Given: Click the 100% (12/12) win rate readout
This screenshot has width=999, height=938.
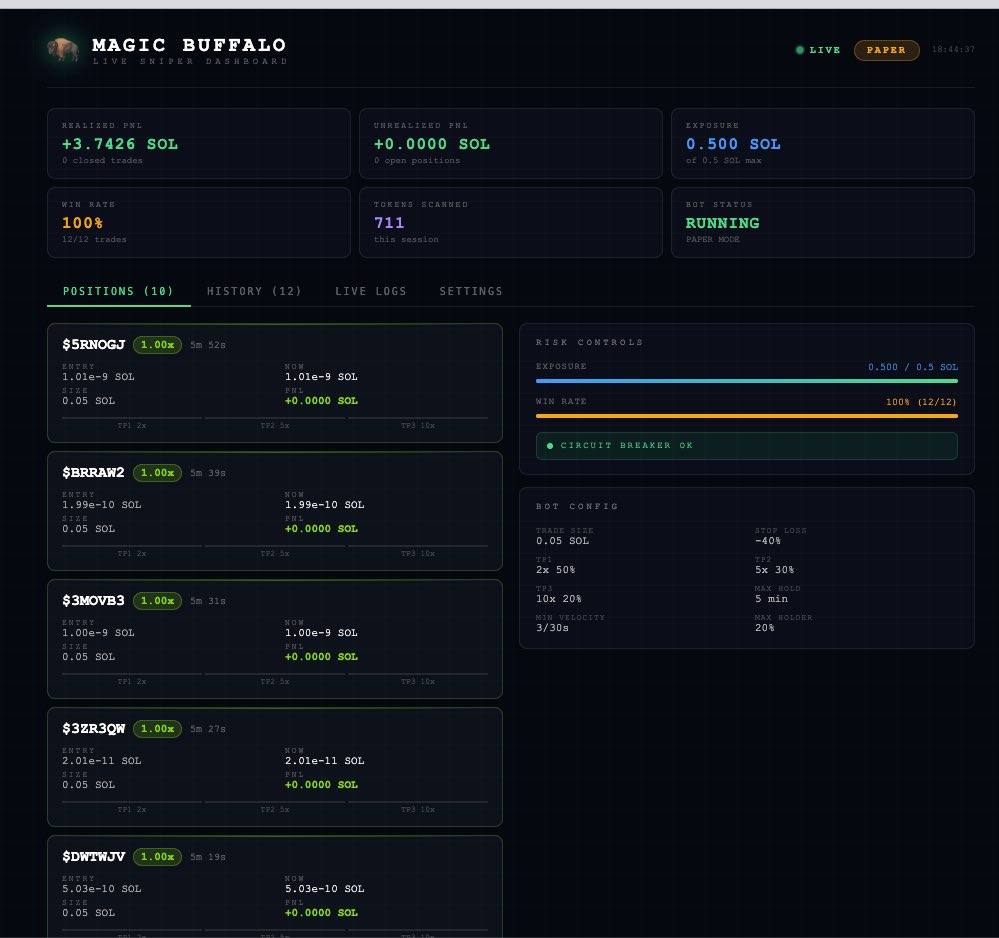Looking at the screenshot, I should click(921, 402).
